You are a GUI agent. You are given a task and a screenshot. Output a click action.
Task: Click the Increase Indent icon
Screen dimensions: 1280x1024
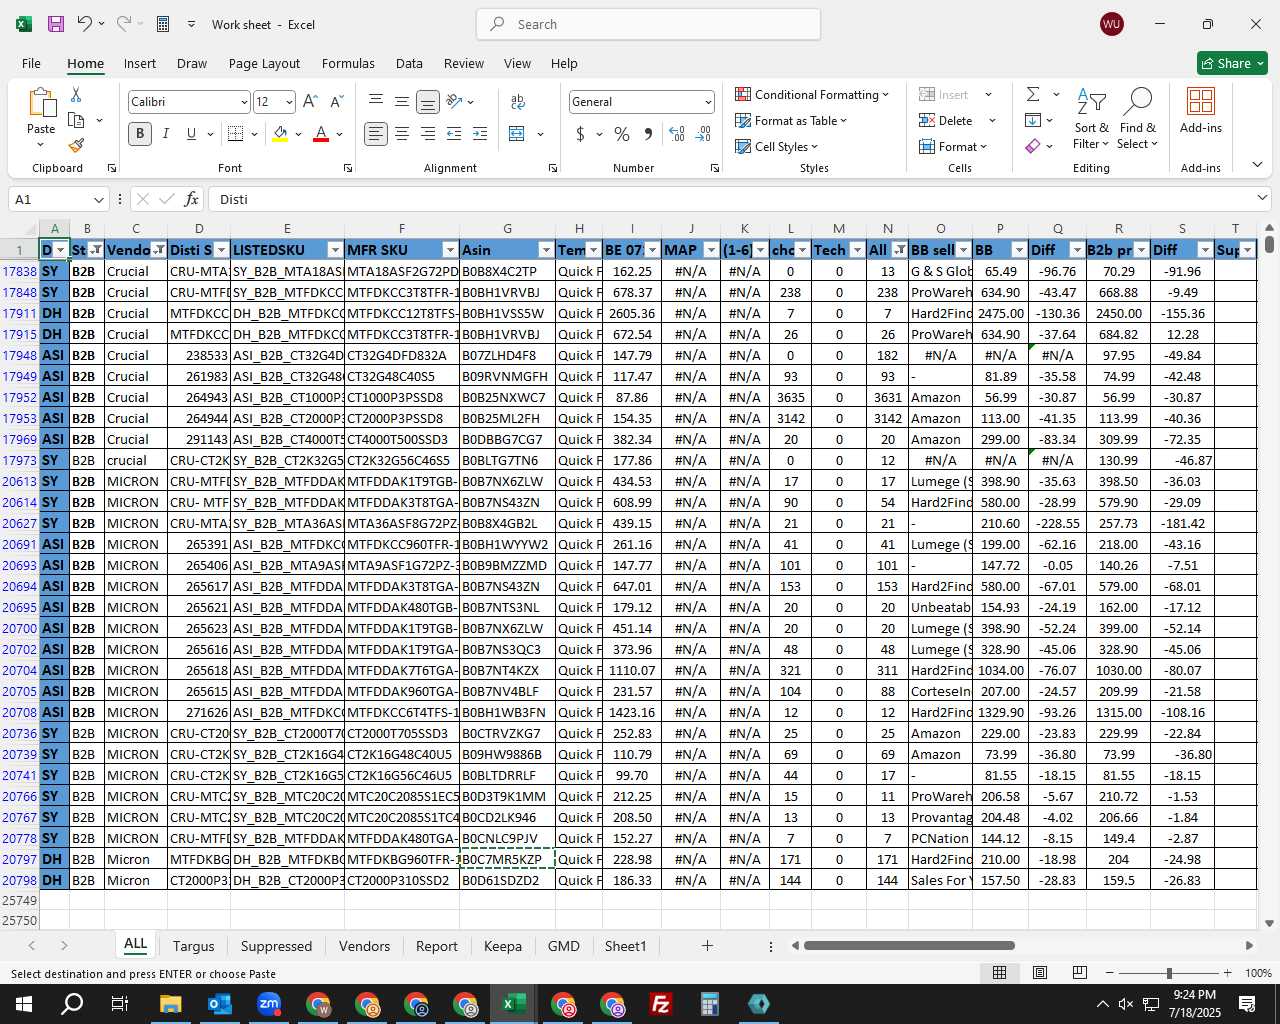pos(480,134)
